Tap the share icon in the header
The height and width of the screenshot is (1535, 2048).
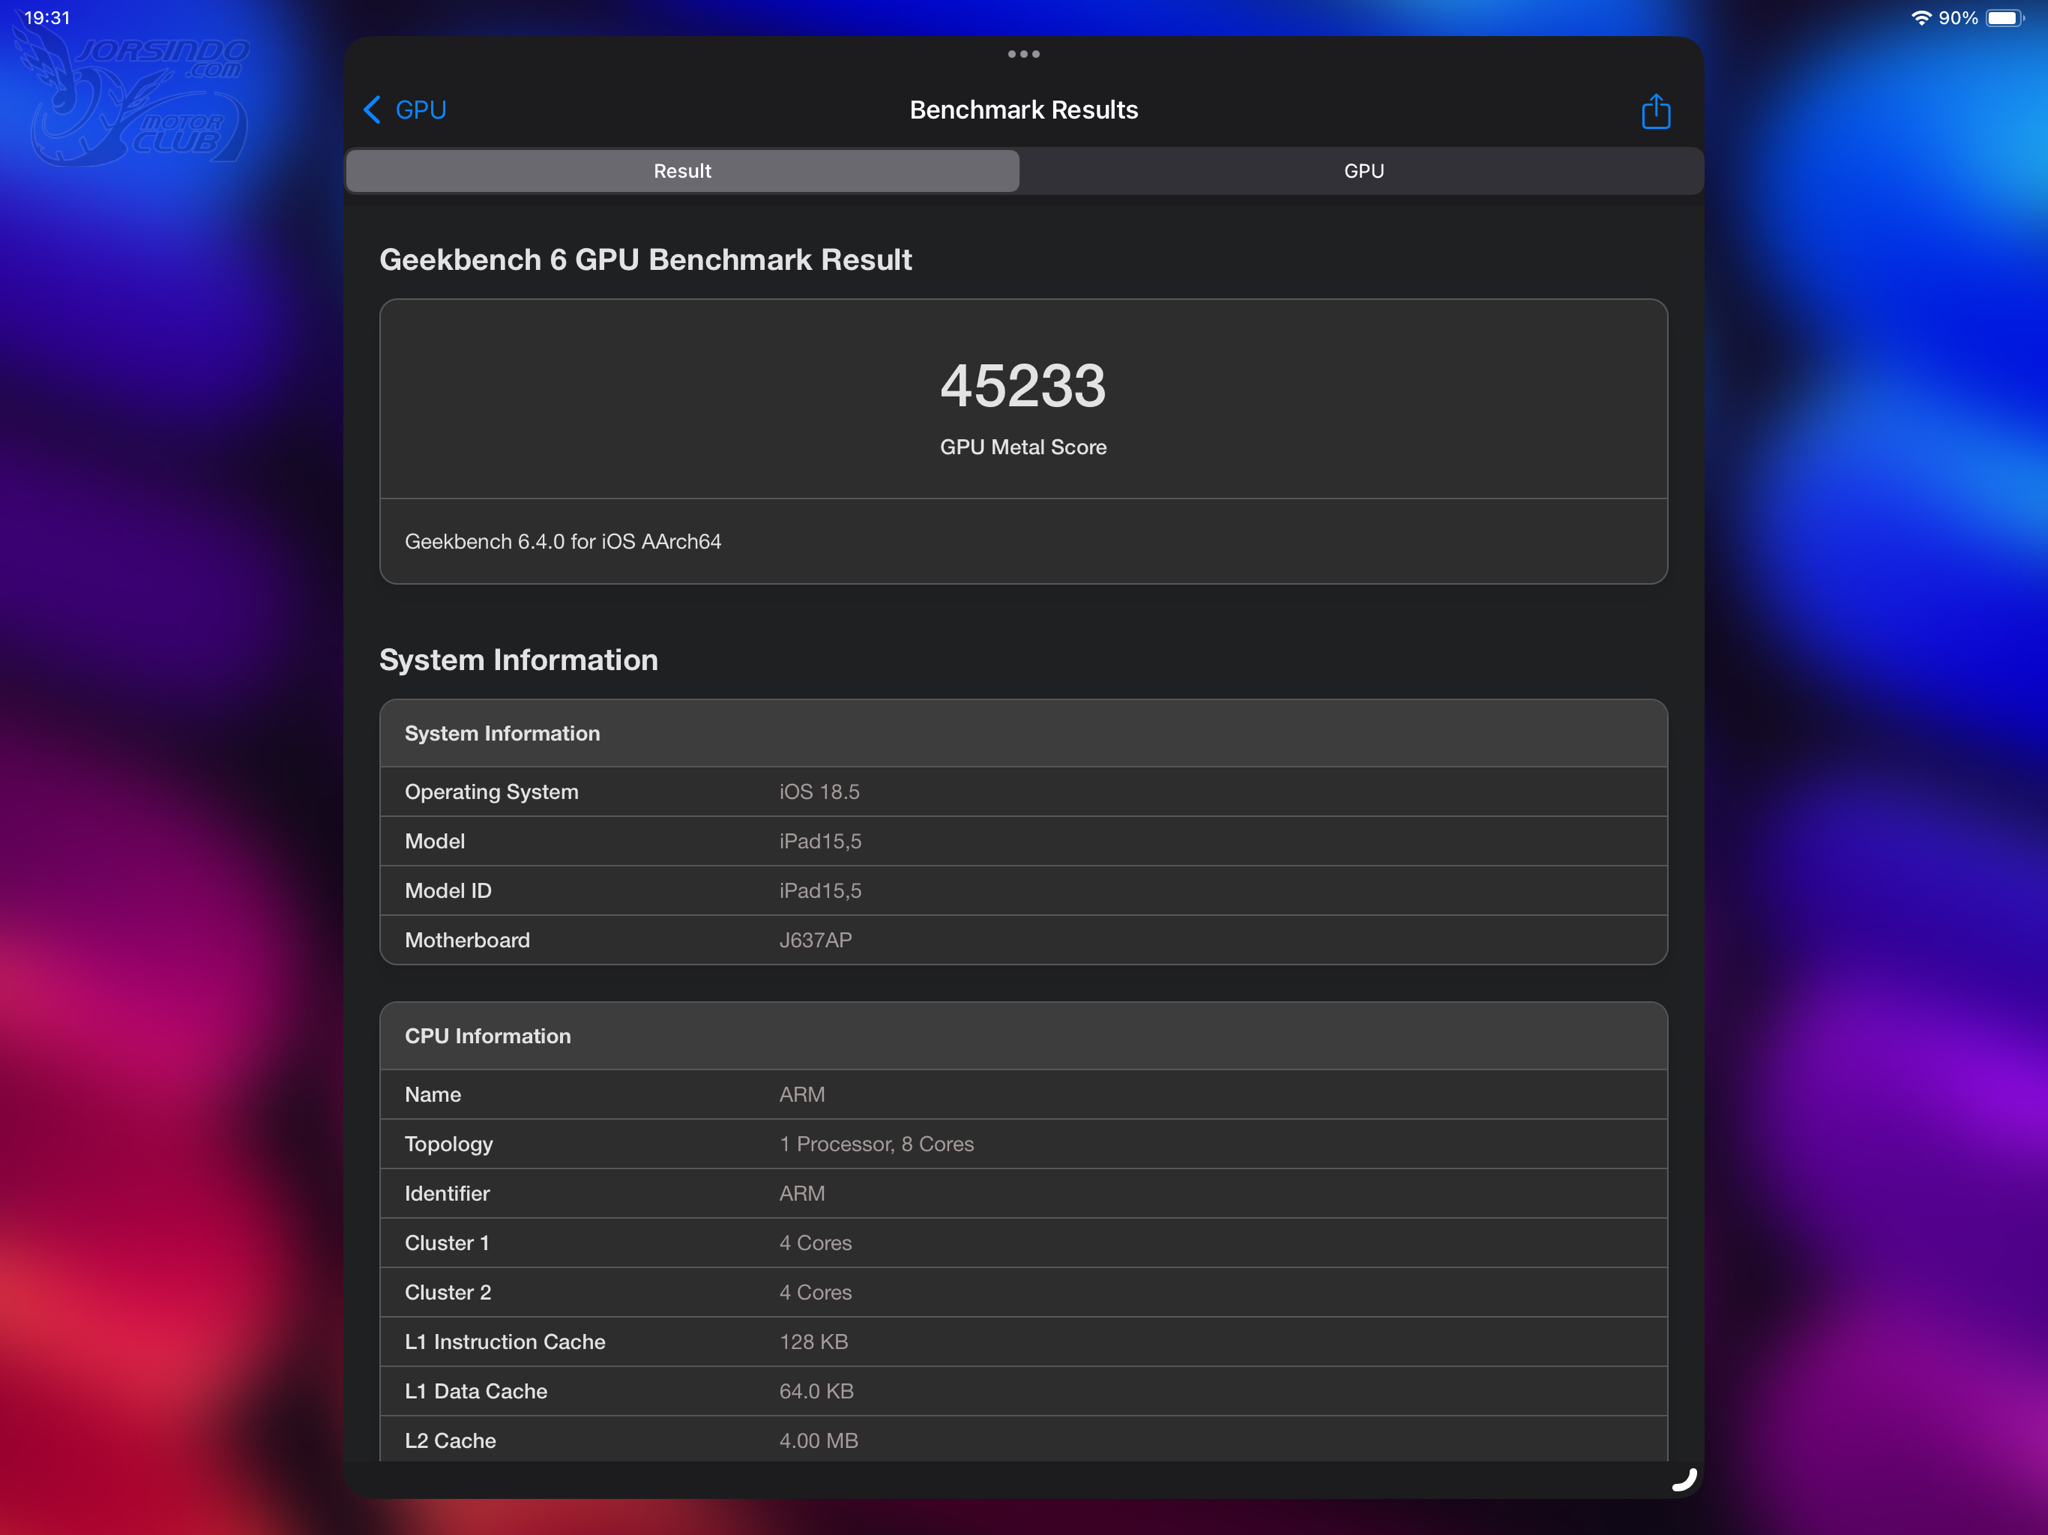click(1655, 111)
